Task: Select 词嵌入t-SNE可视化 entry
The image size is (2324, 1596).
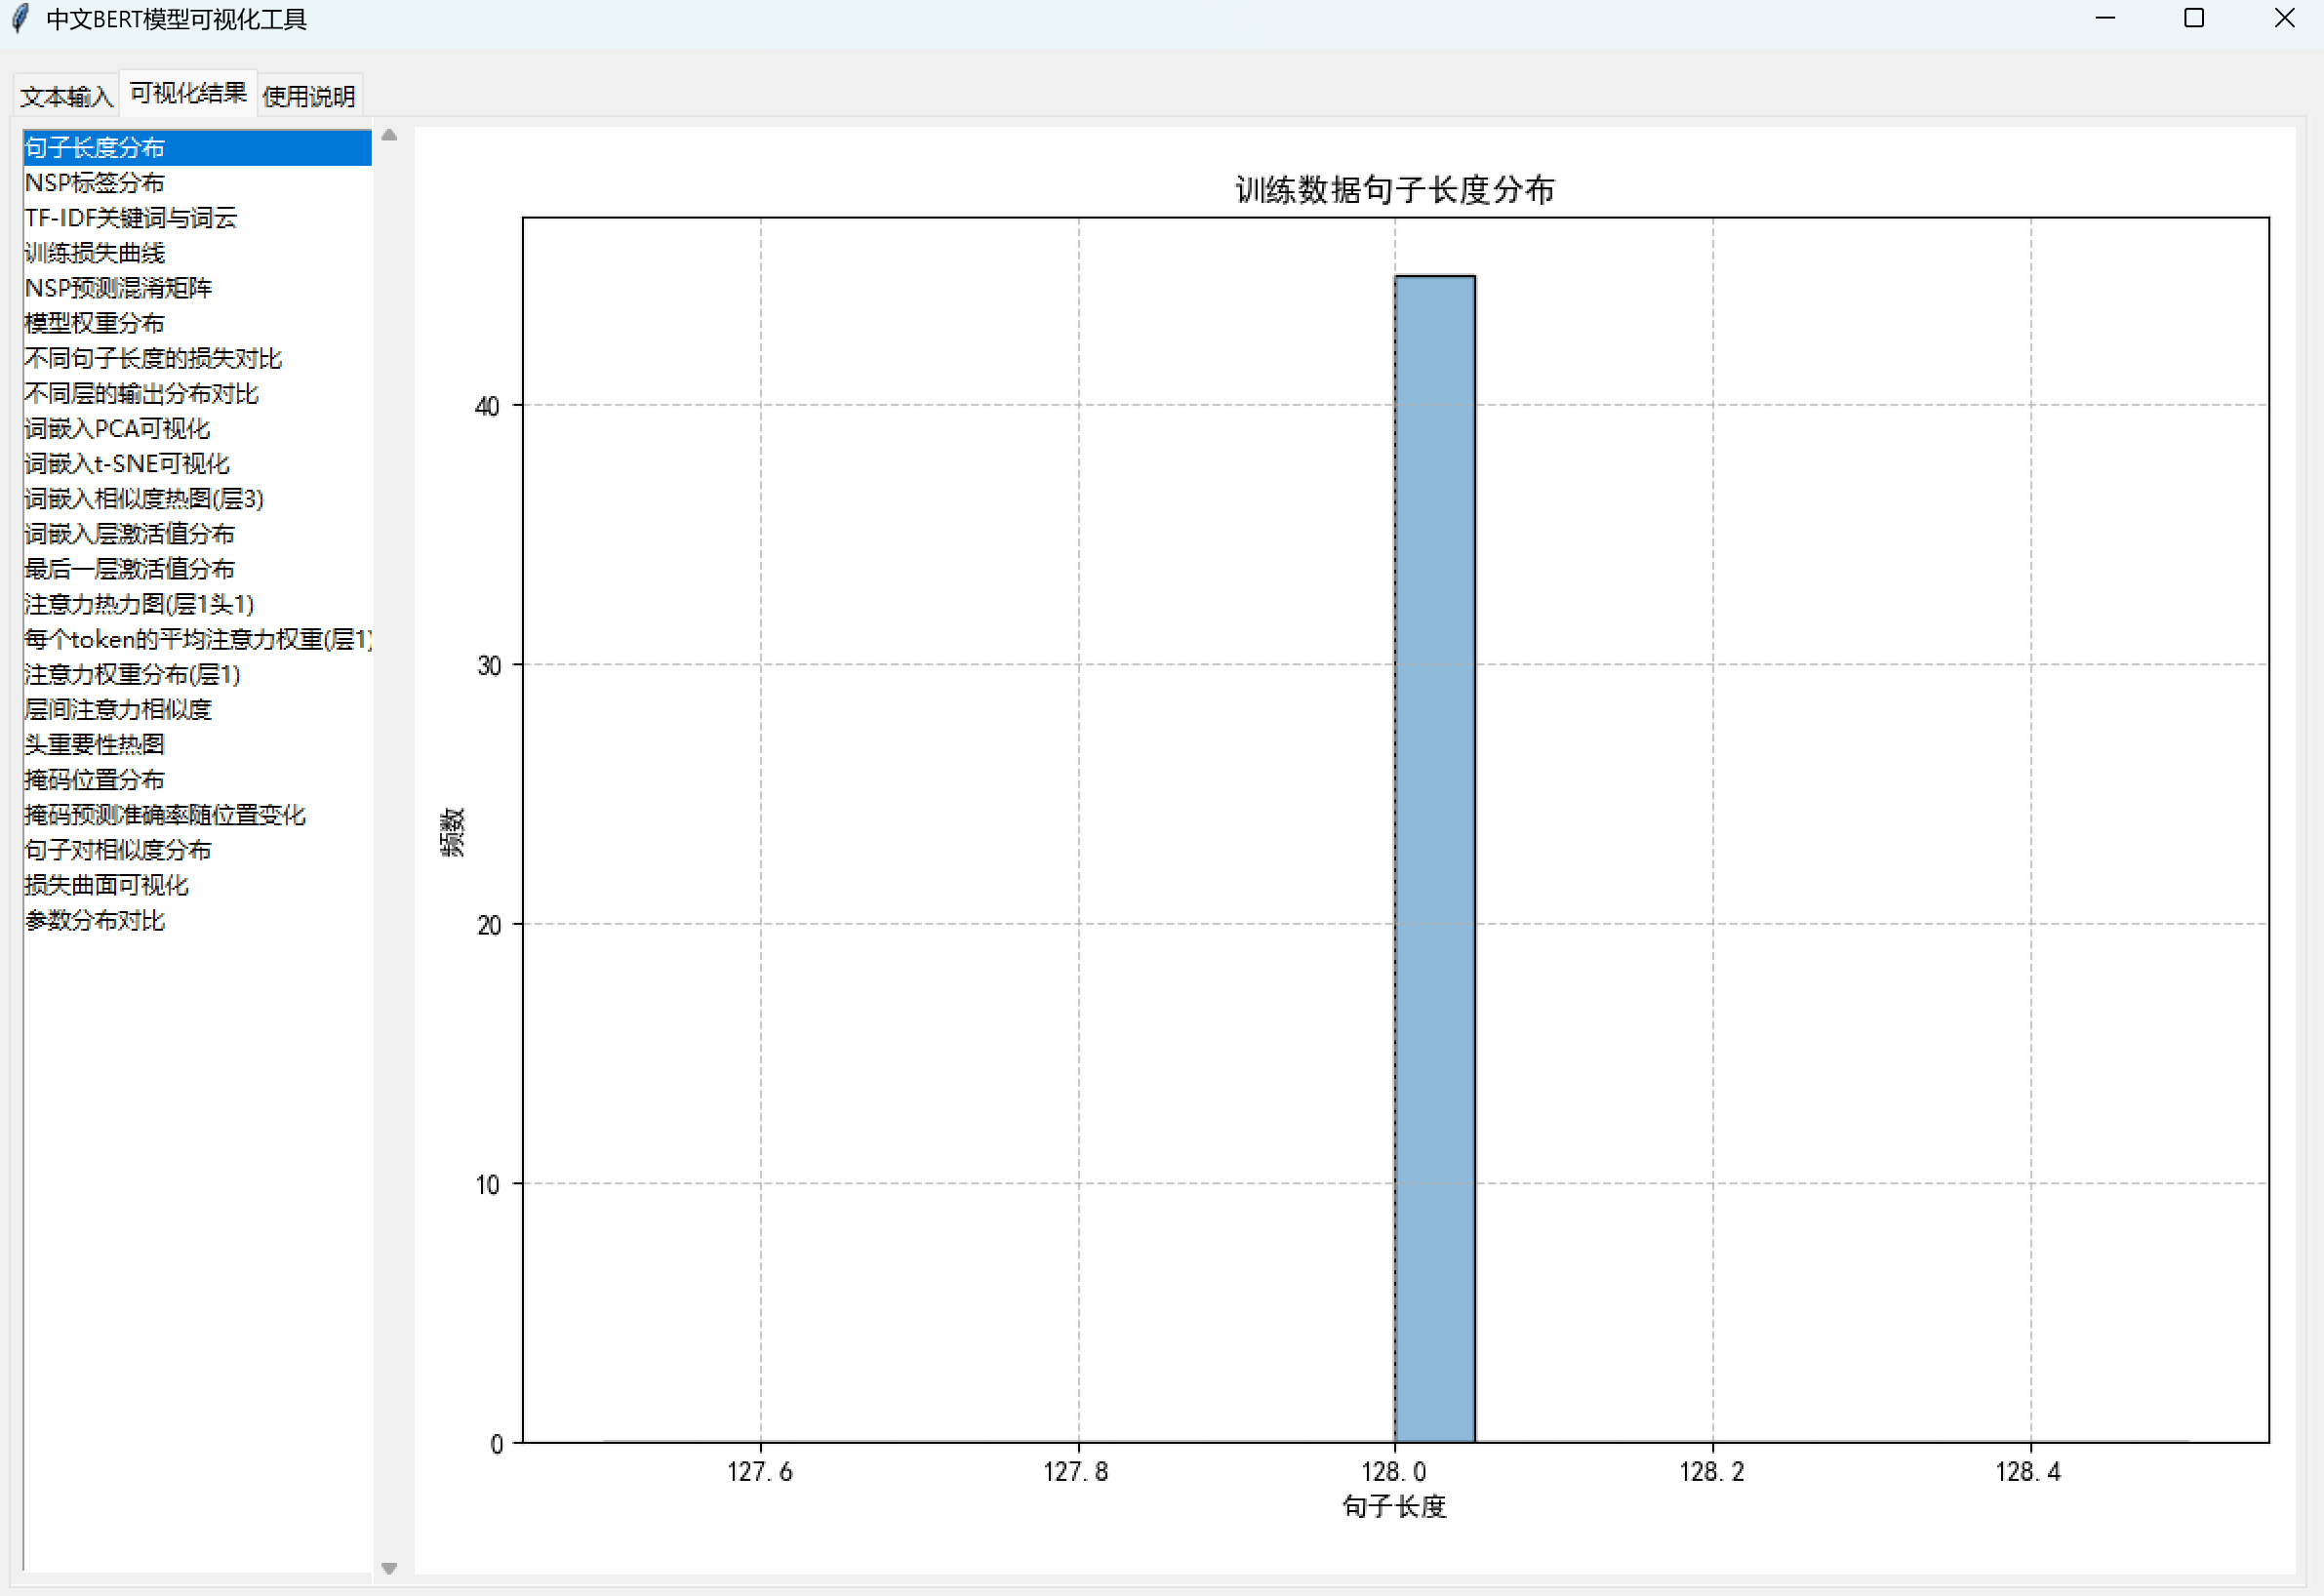Action: pos(127,464)
